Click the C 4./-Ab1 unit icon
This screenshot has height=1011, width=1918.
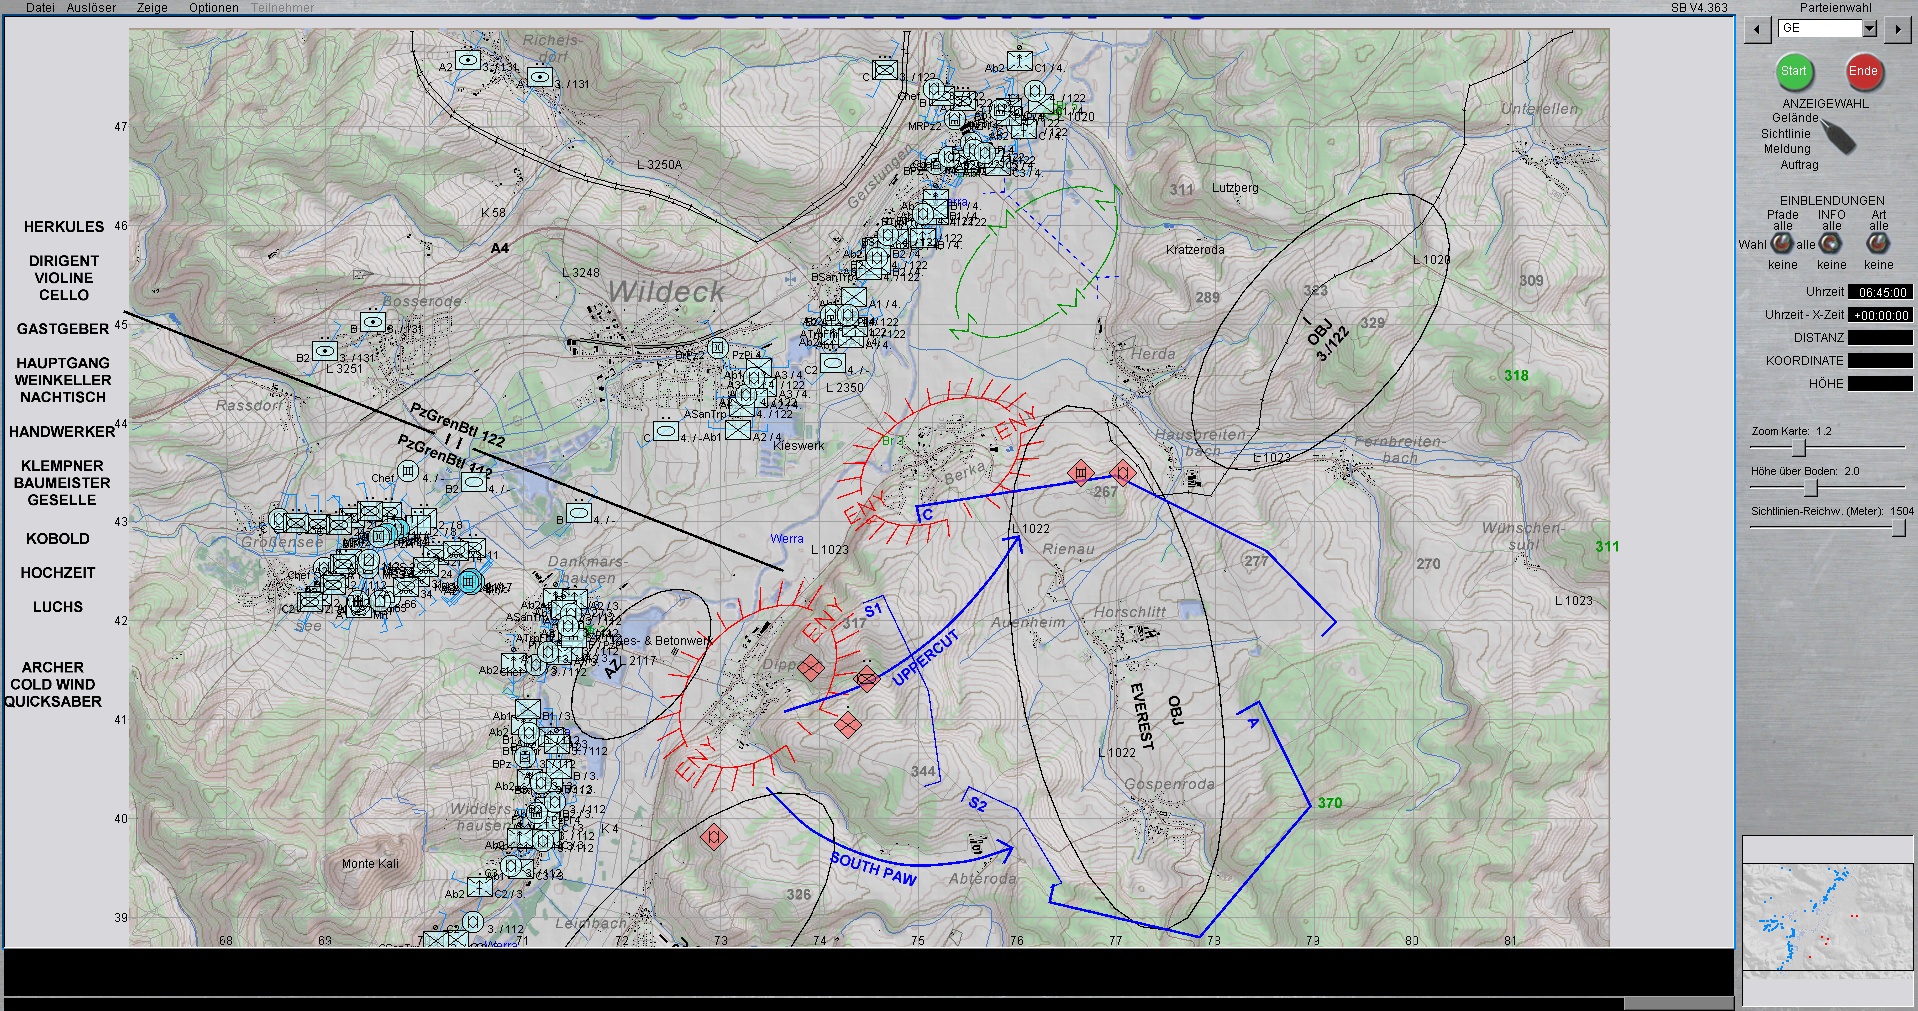point(665,432)
